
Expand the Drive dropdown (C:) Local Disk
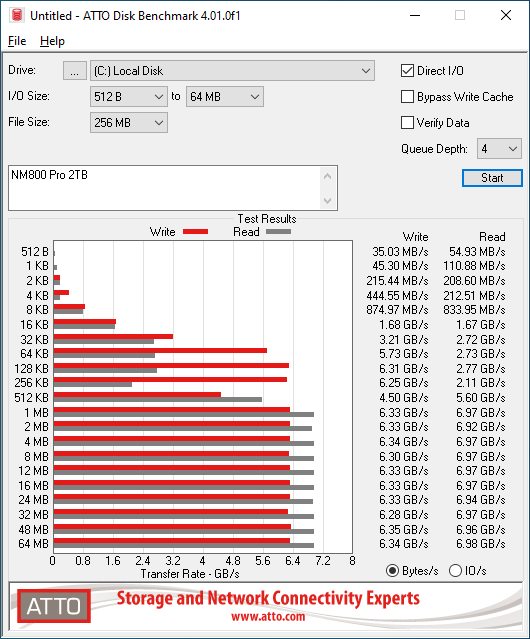point(232,71)
